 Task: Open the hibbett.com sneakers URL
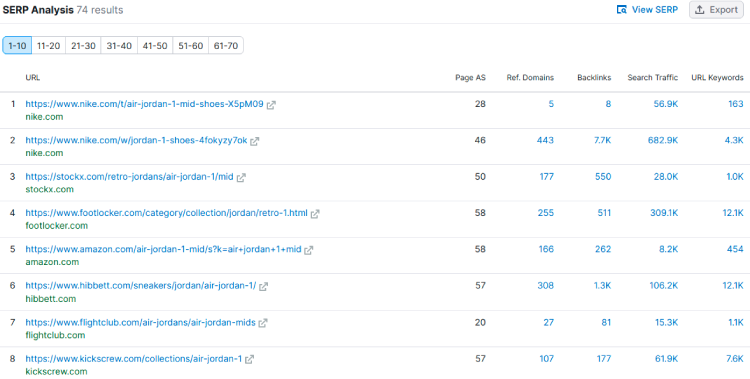click(141, 286)
